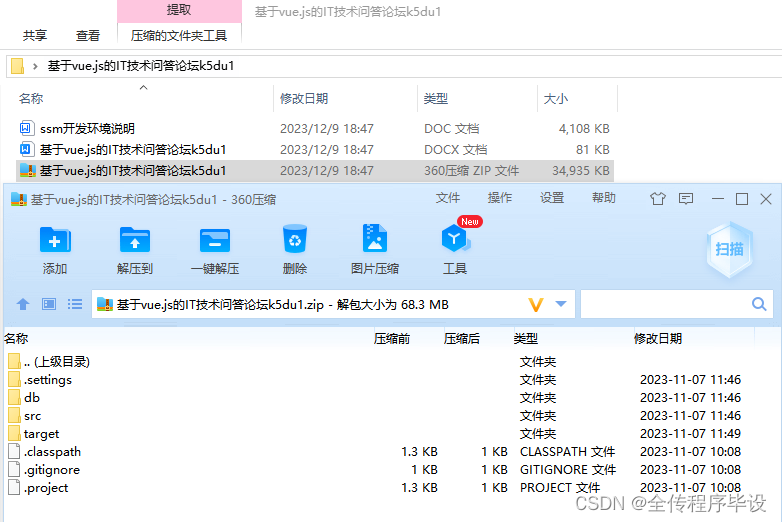Select the 'target' folder name

click(x=41, y=434)
